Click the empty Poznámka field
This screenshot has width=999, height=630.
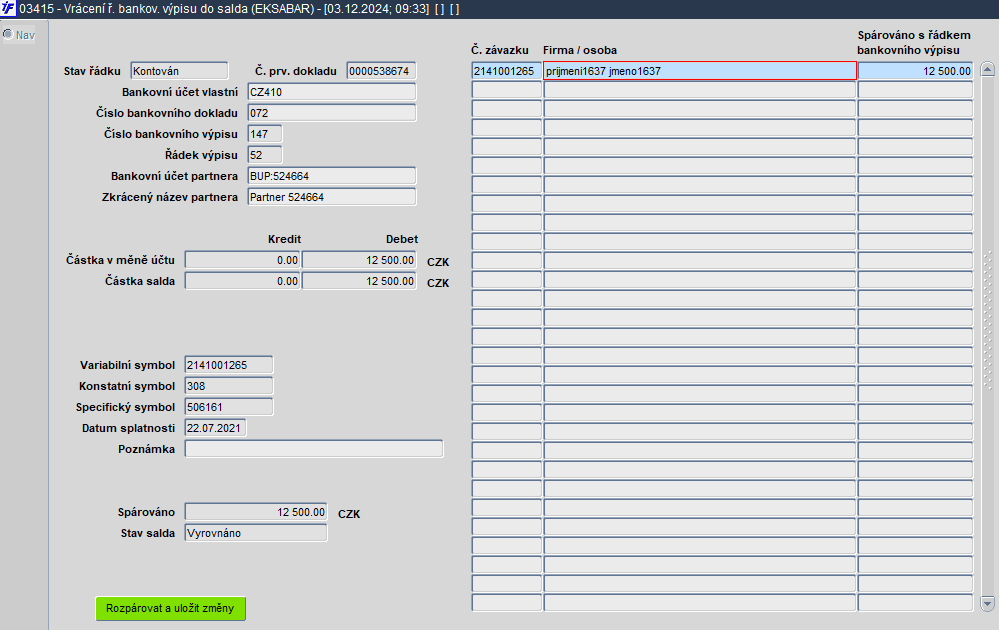(314, 449)
